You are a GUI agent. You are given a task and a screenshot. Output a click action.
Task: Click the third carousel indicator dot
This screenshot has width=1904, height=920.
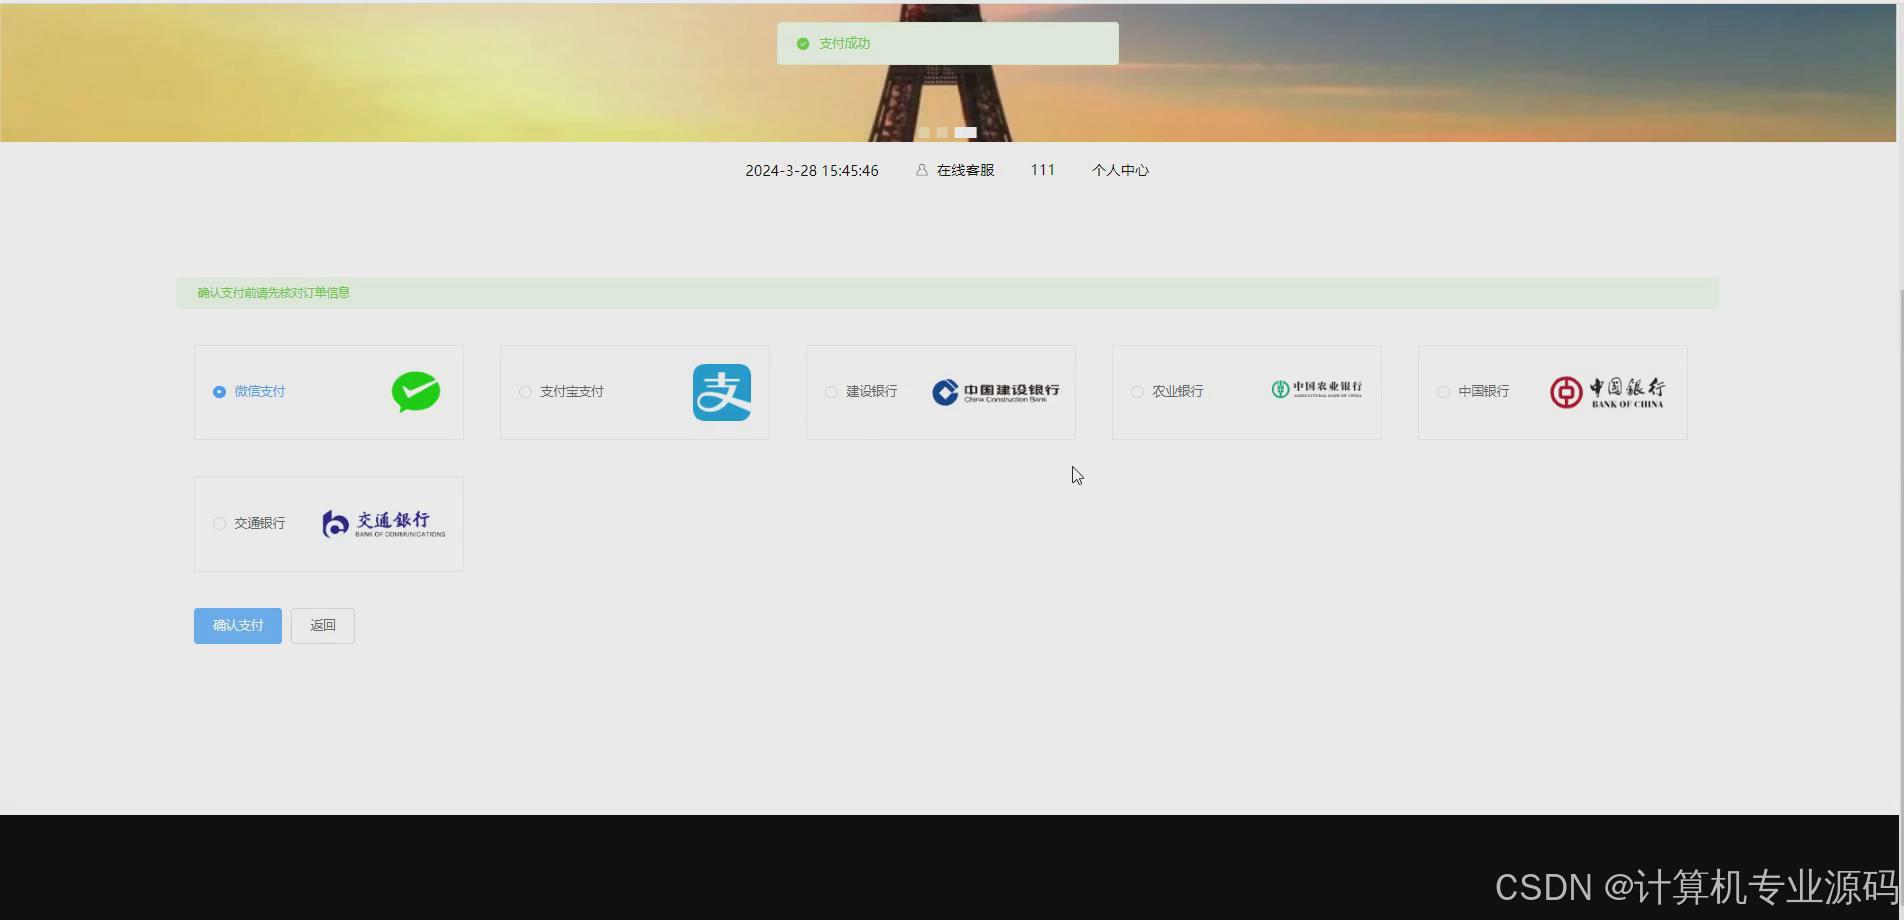[965, 131]
